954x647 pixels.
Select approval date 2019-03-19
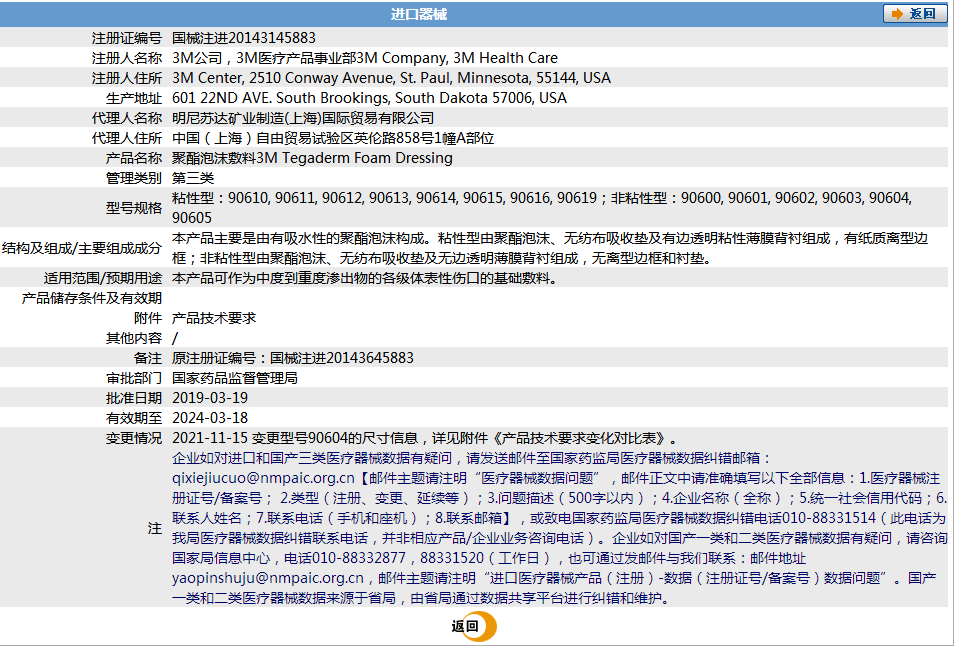click(x=210, y=398)
